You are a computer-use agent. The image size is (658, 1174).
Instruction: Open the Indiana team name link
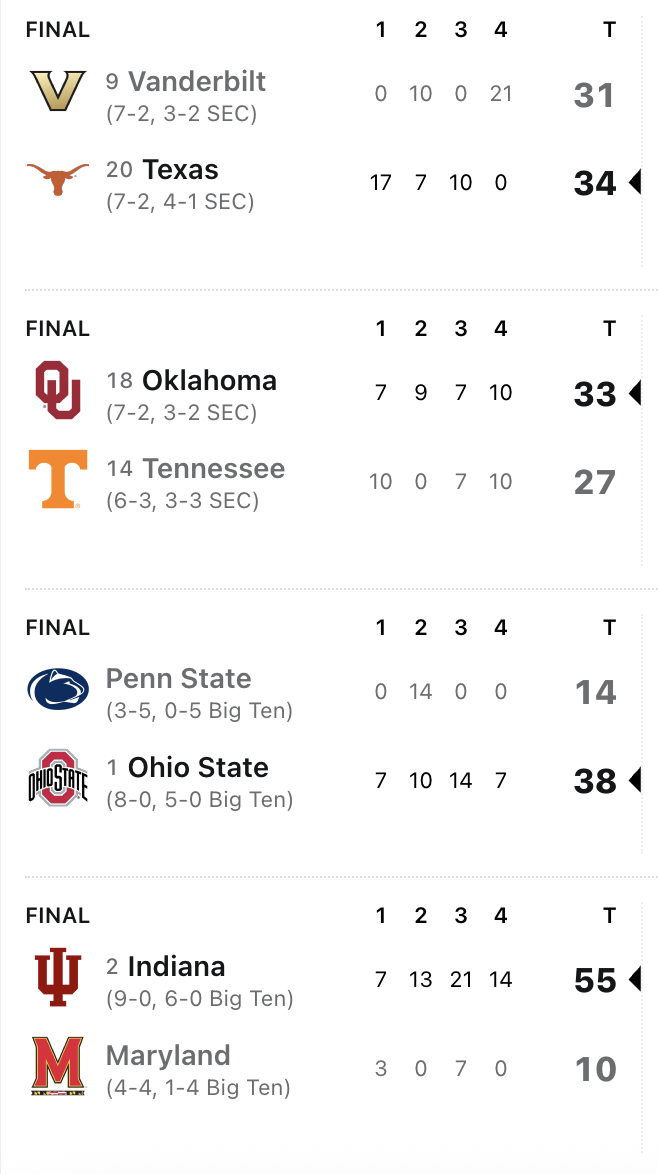click(x=176, y=967)
